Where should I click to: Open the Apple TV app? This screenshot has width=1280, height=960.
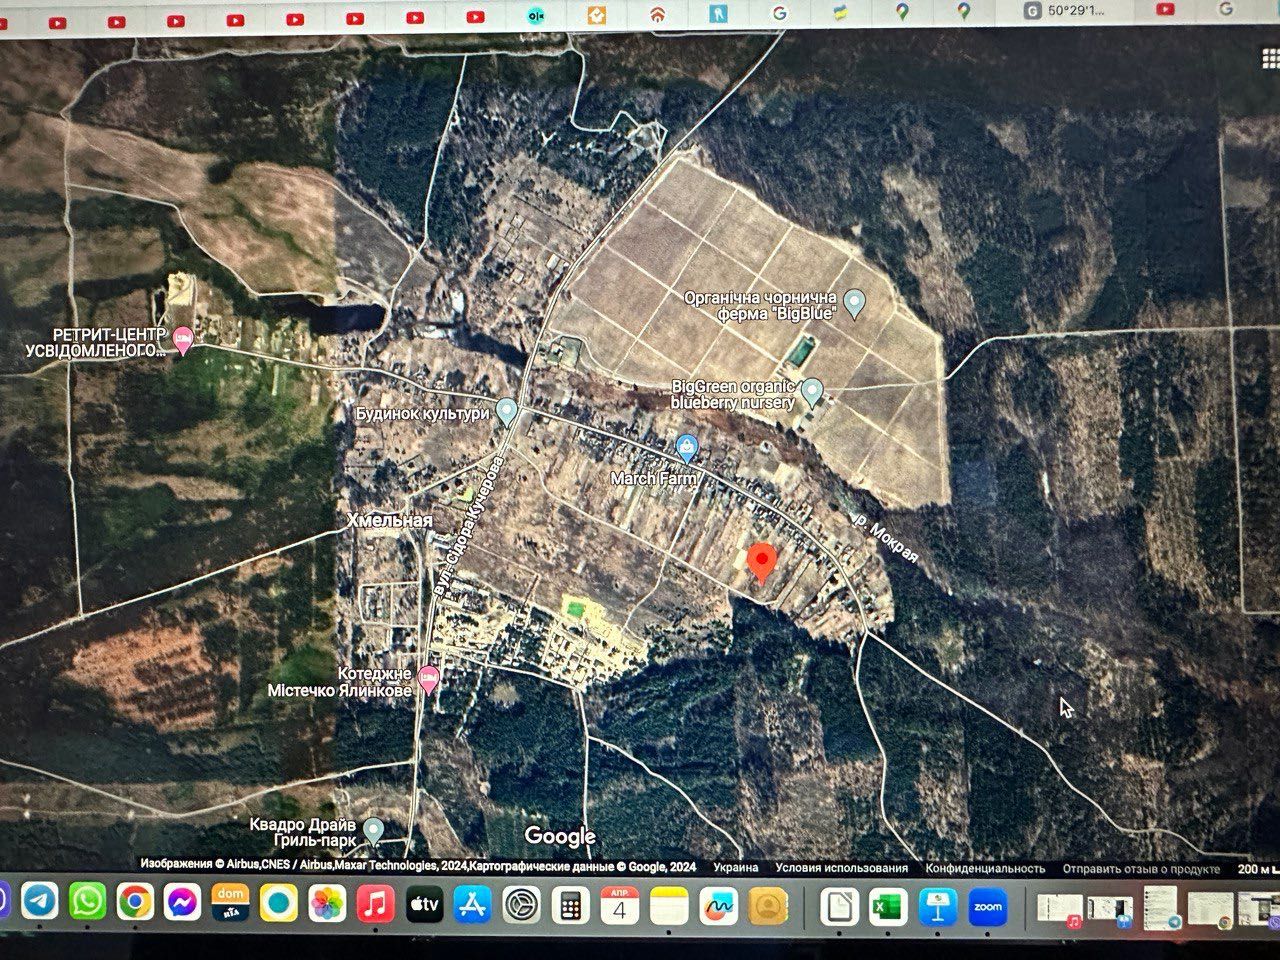coord(424,906)
